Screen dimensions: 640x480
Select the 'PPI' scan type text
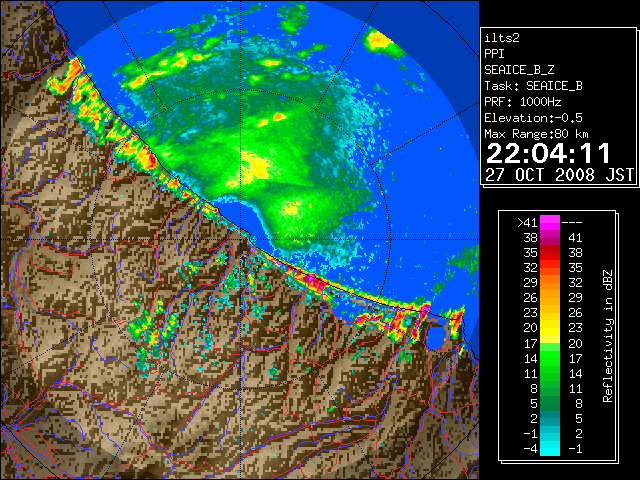pyautogui.click(x=494, y=54)
